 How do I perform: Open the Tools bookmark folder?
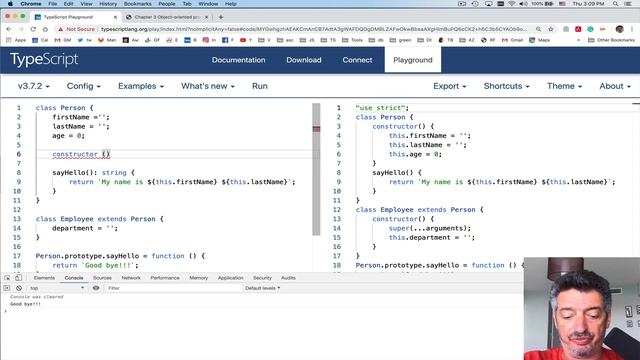click(x=352, y=40)
